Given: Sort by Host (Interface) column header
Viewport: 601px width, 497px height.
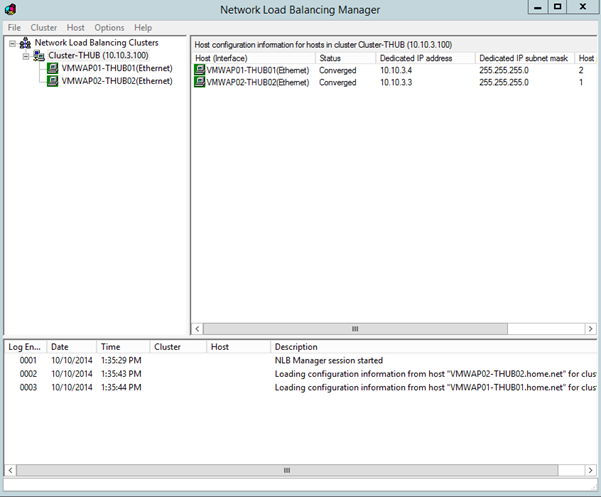Looking at the screenshot, I should coord(253,58).
